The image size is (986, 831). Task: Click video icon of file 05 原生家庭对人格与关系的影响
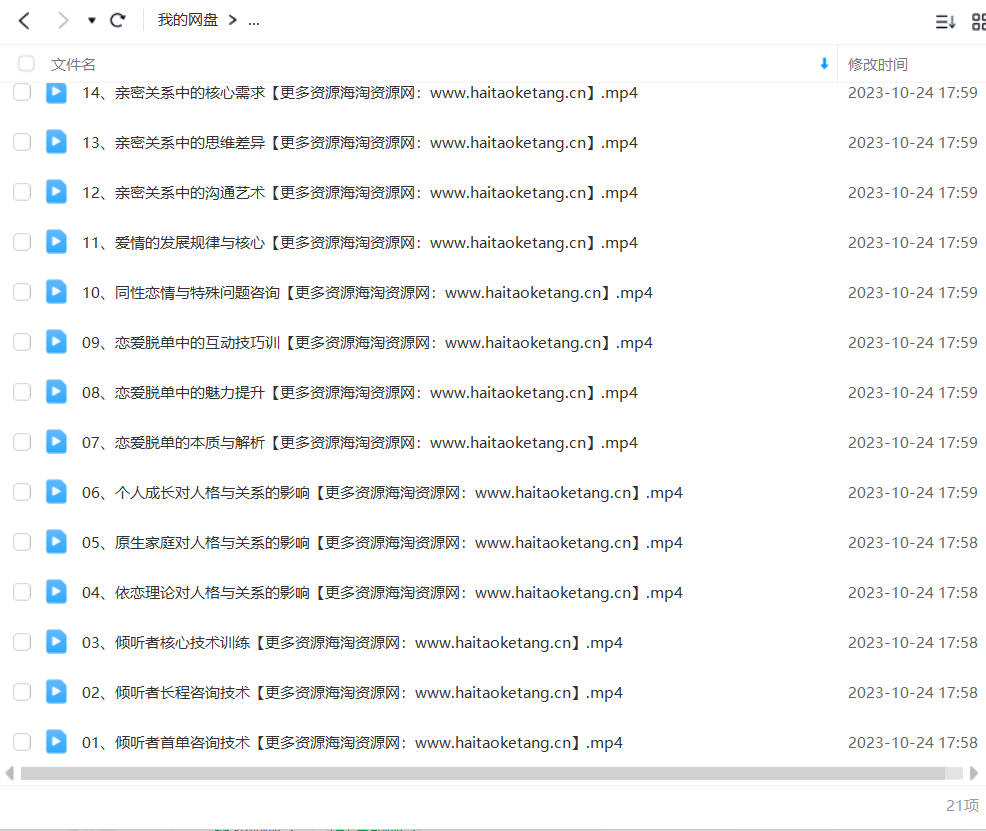[x=56, y=541]
